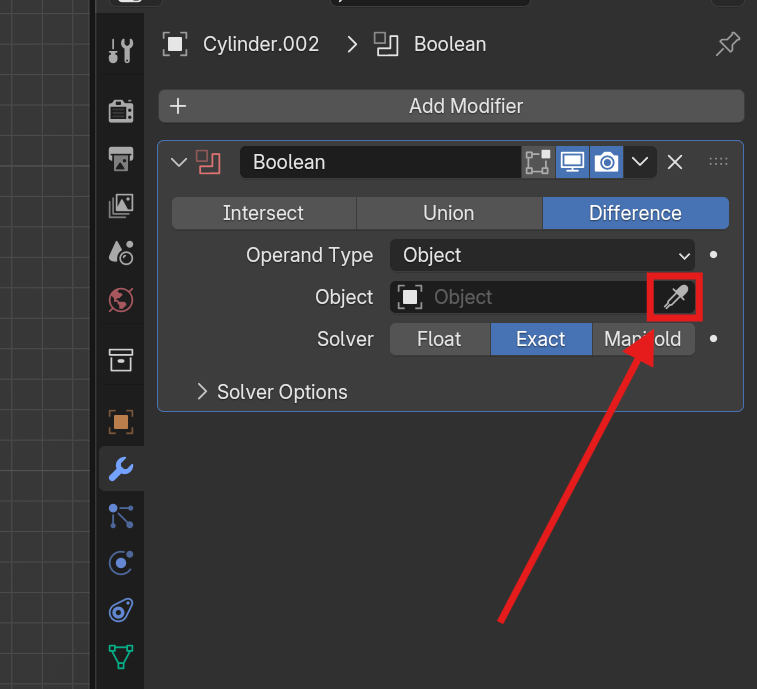Open the Object Data mesh tab
Viewport: 757px width, 689px height.
[121, 657]
